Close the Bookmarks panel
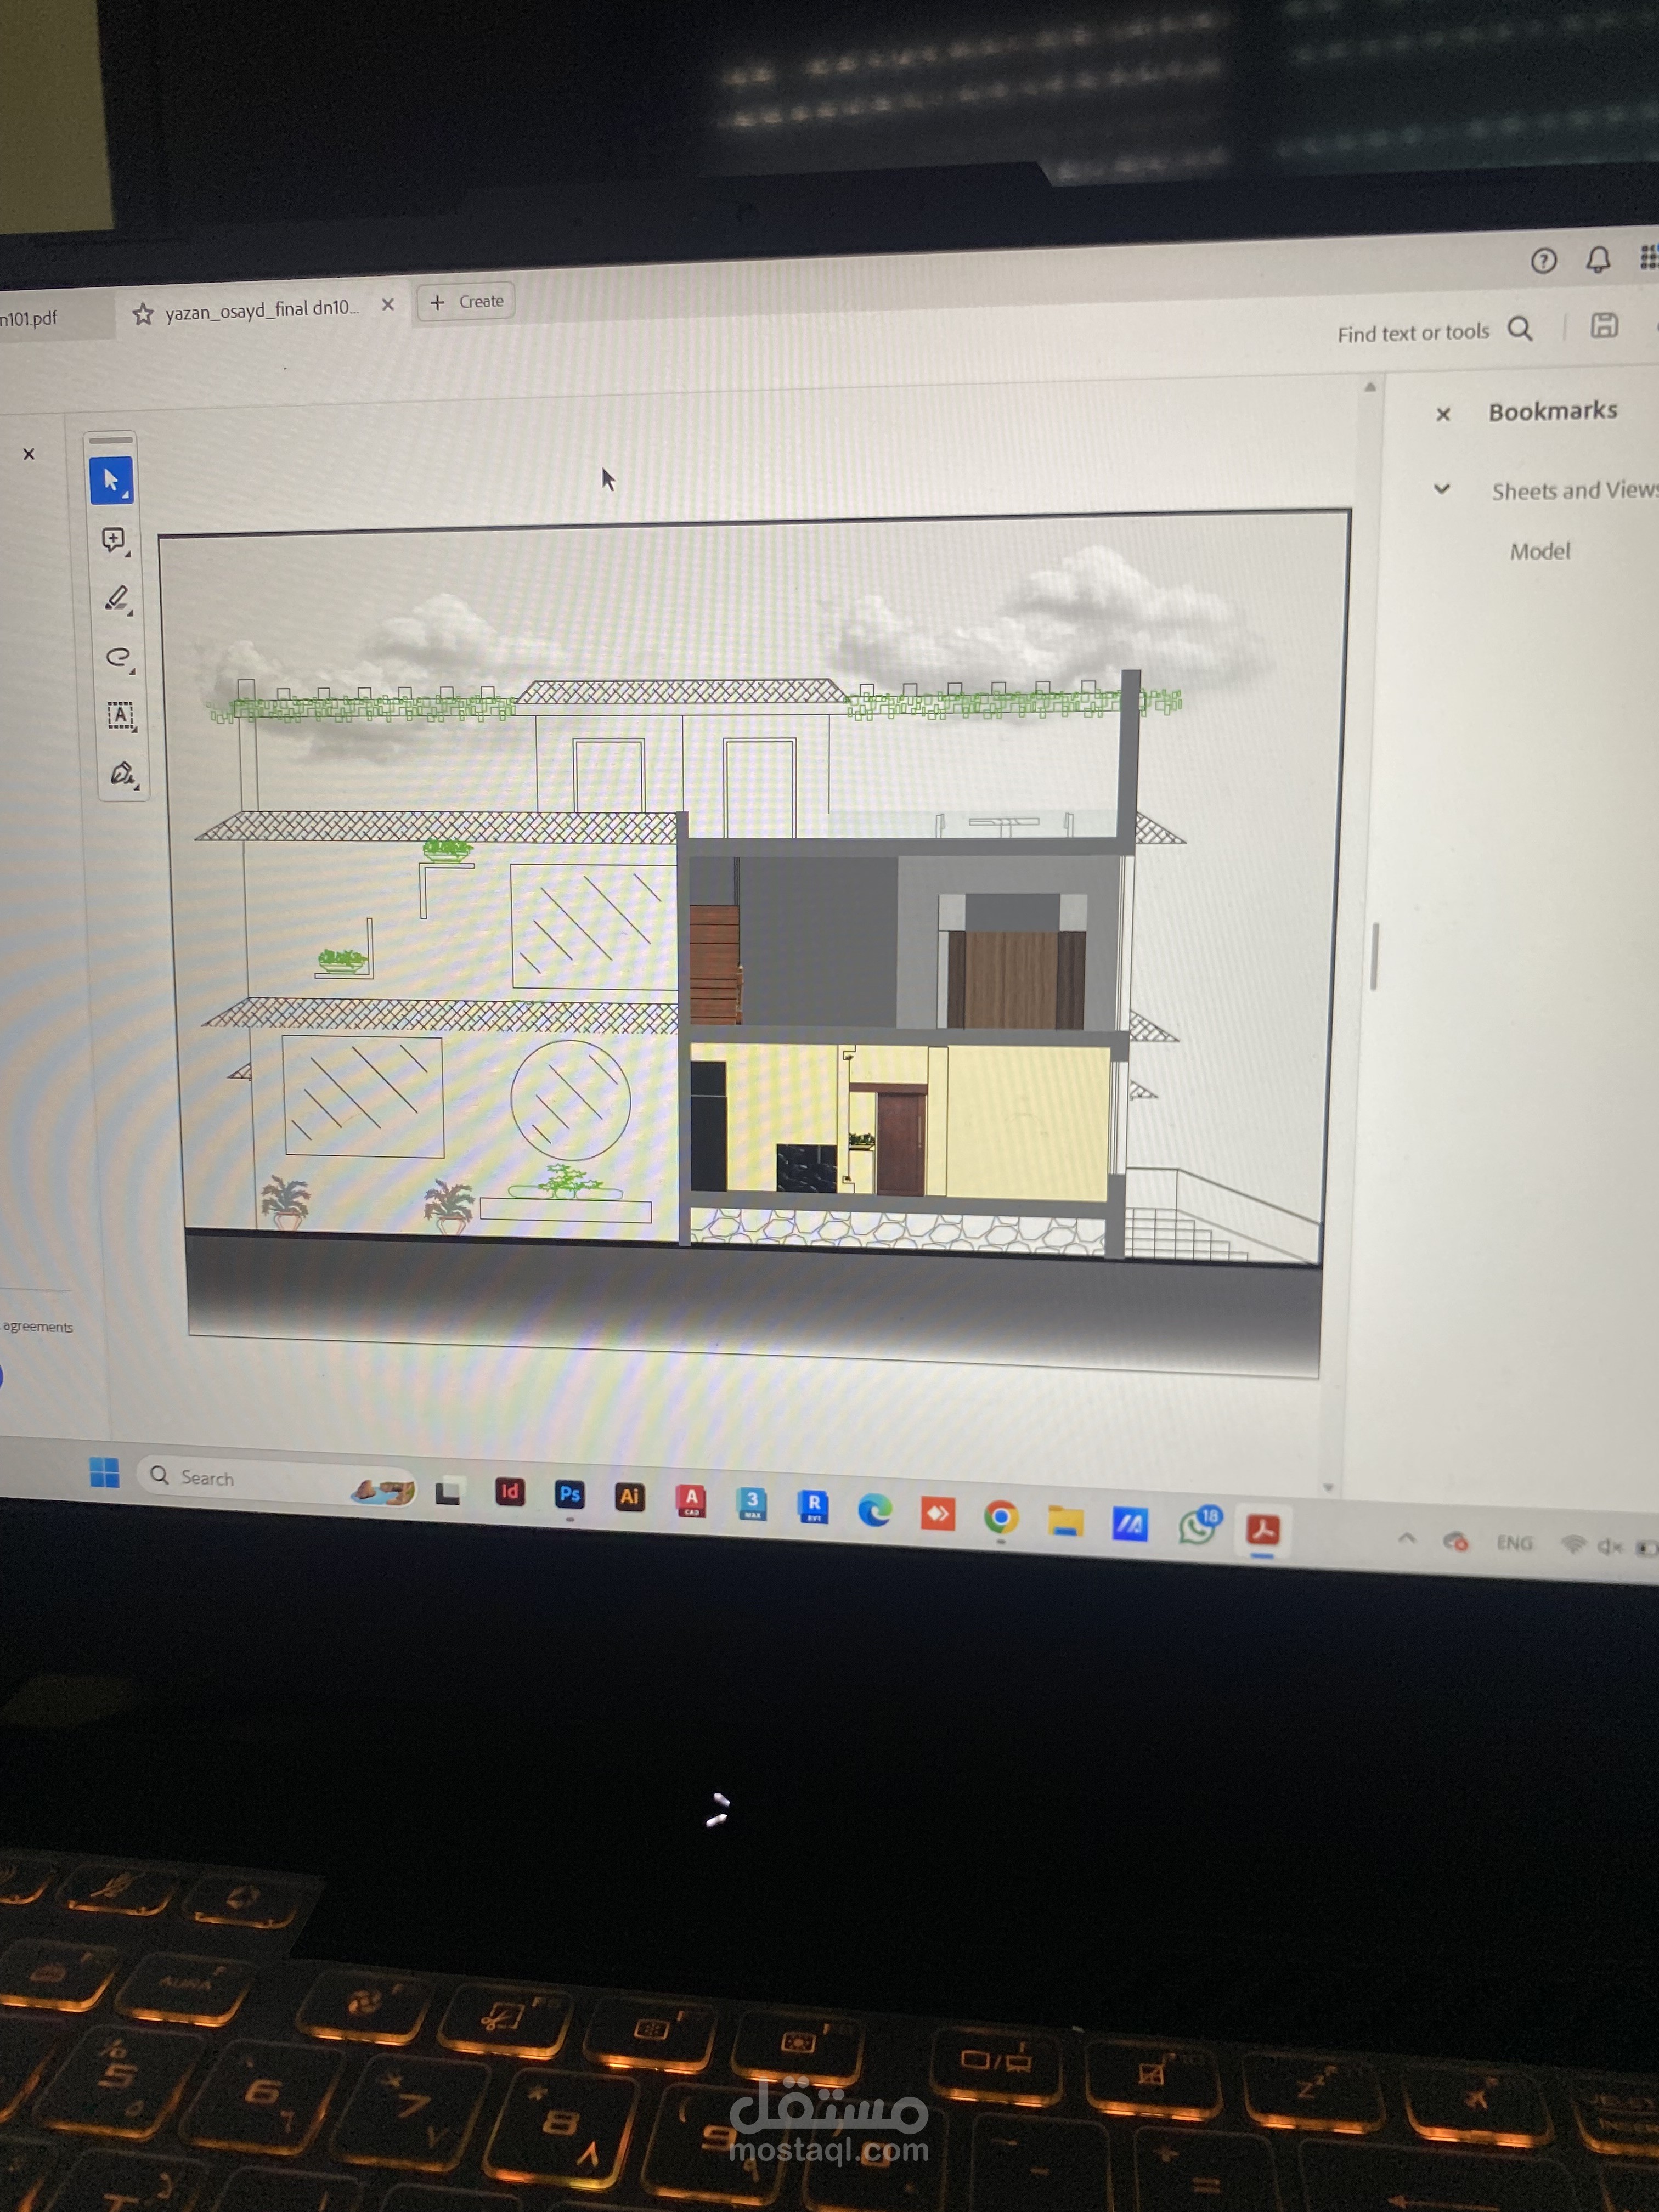Viewport: 1659px width, 2212px height. click(x=1443, y=414)
